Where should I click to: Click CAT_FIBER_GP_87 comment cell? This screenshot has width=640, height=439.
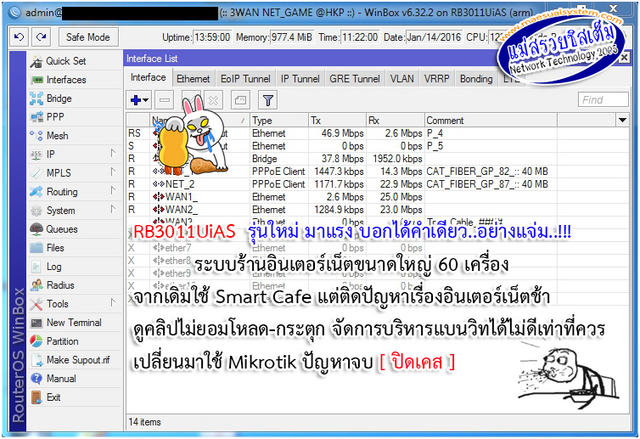(x=491, y=184)
